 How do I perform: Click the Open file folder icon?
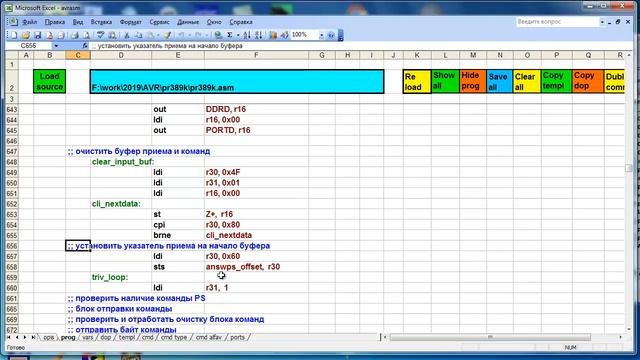point(26,36)
